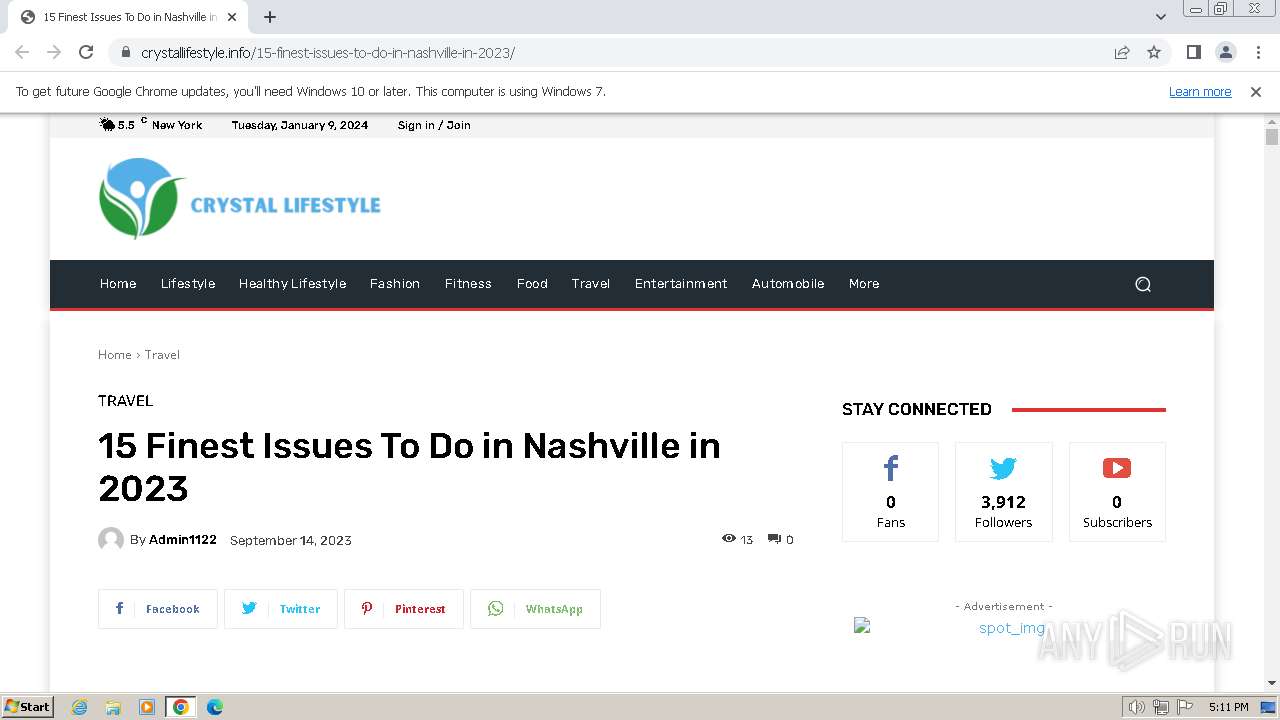This screenshot has width=1280, height=720.
Task: Open the Travel menu item
Action: (591, 284)
